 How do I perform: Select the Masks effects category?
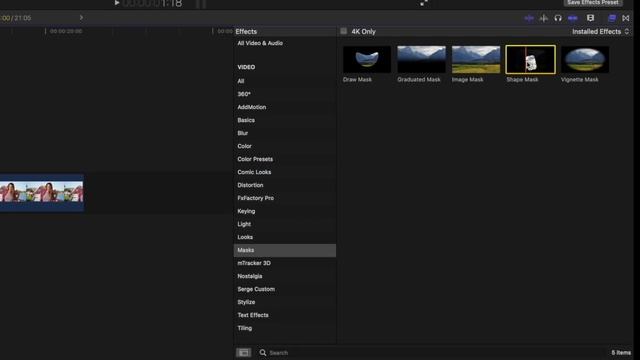coord(284,250)
